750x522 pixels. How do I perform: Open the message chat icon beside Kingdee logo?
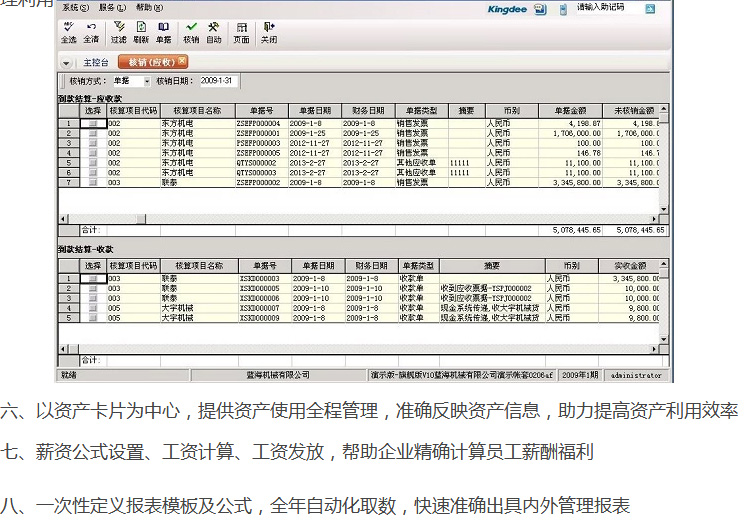pos(540,9)
